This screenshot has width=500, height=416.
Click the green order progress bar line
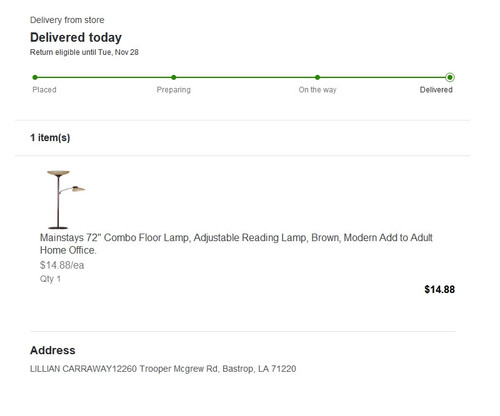(242, 77)
